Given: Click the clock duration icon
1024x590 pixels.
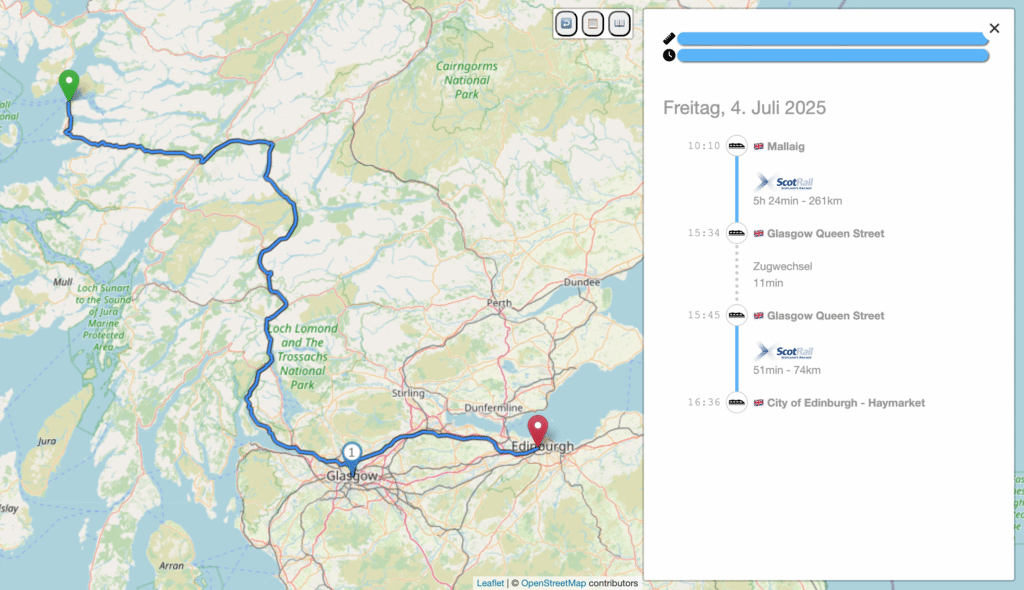Looking at the screenshot, I should click(x=669, y=55).
